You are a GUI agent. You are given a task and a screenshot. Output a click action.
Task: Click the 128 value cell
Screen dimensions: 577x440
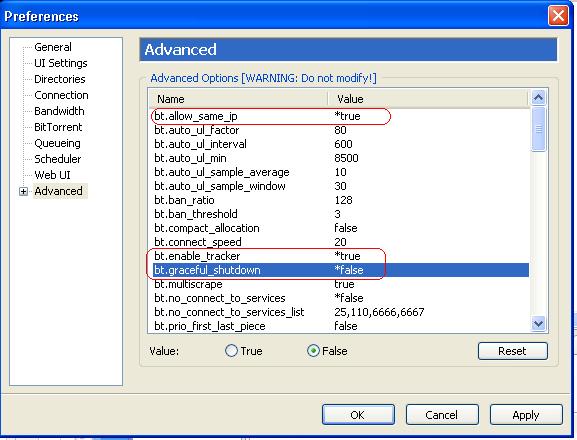[343, 200]
